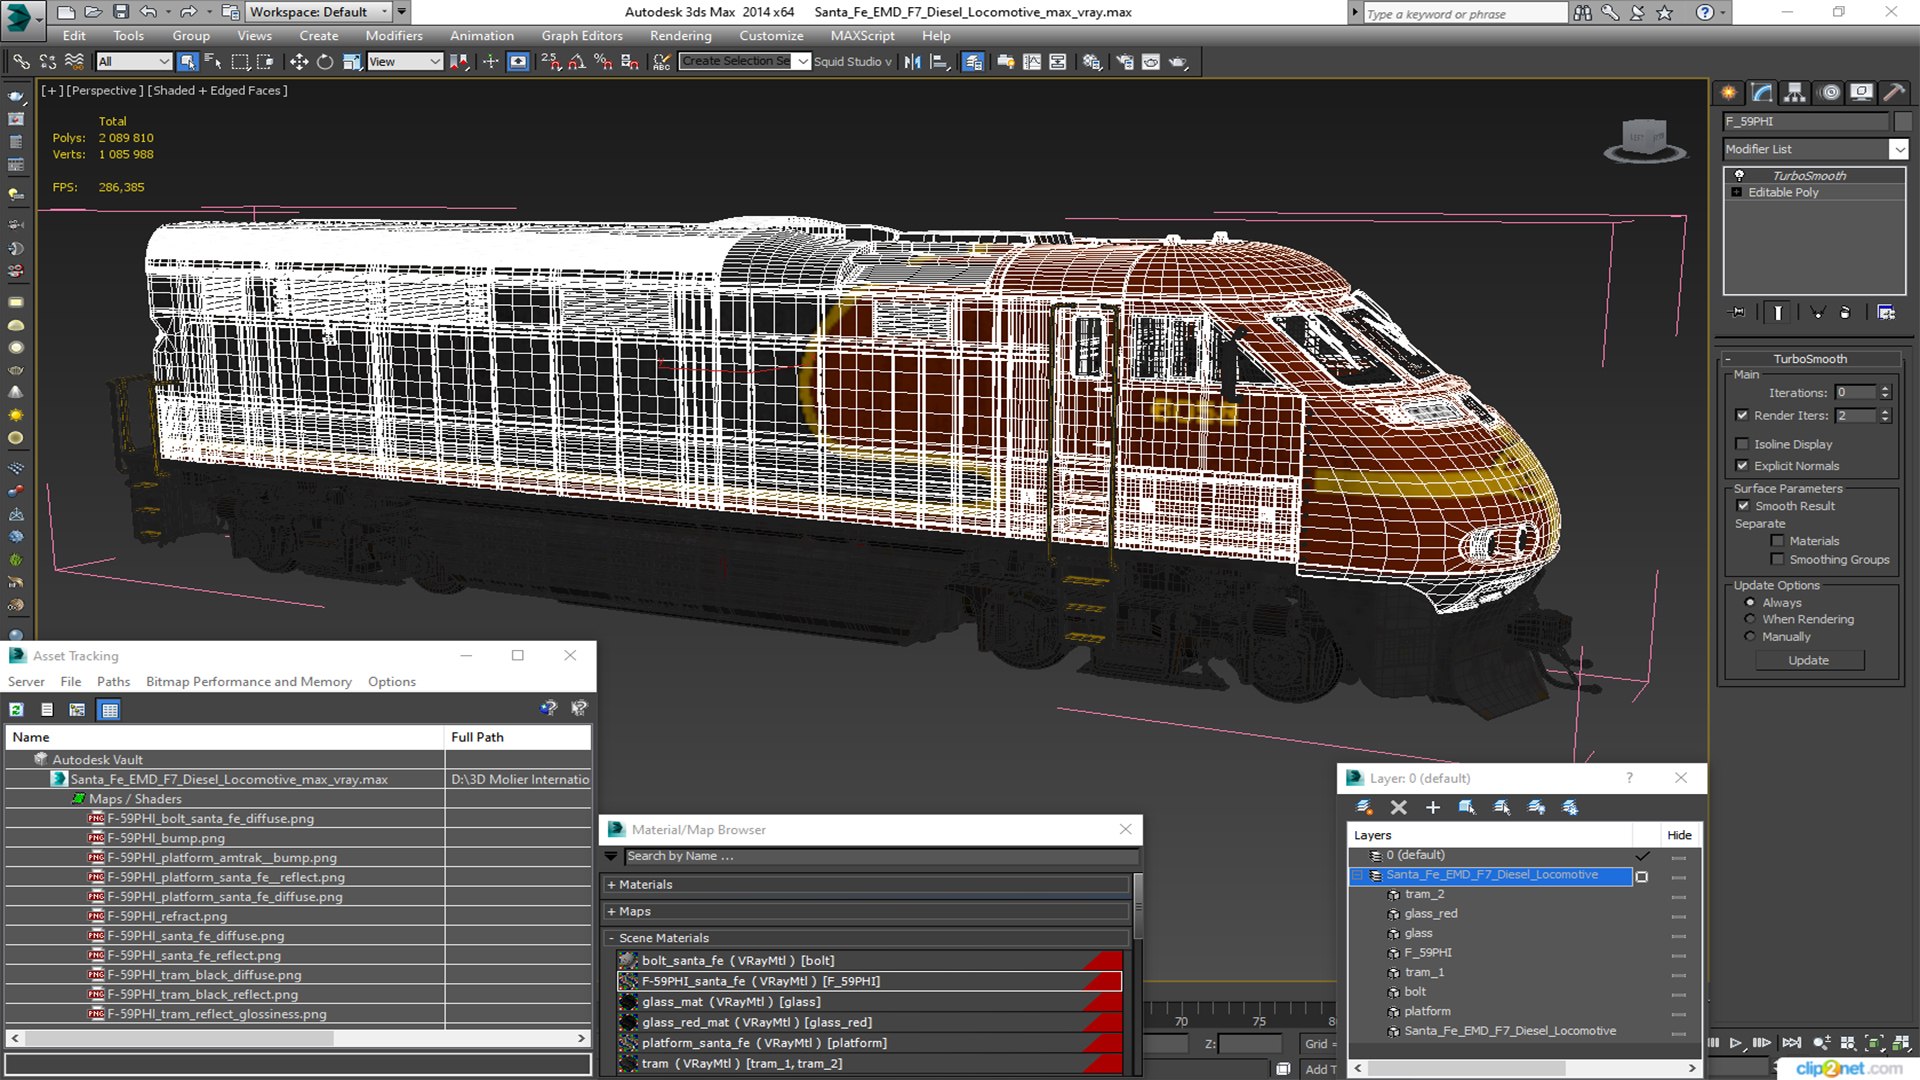Click the Angle Snap toggle icon
Image resolution: width=1920 pixels, height=1080 pixels.
click(577, 62)
